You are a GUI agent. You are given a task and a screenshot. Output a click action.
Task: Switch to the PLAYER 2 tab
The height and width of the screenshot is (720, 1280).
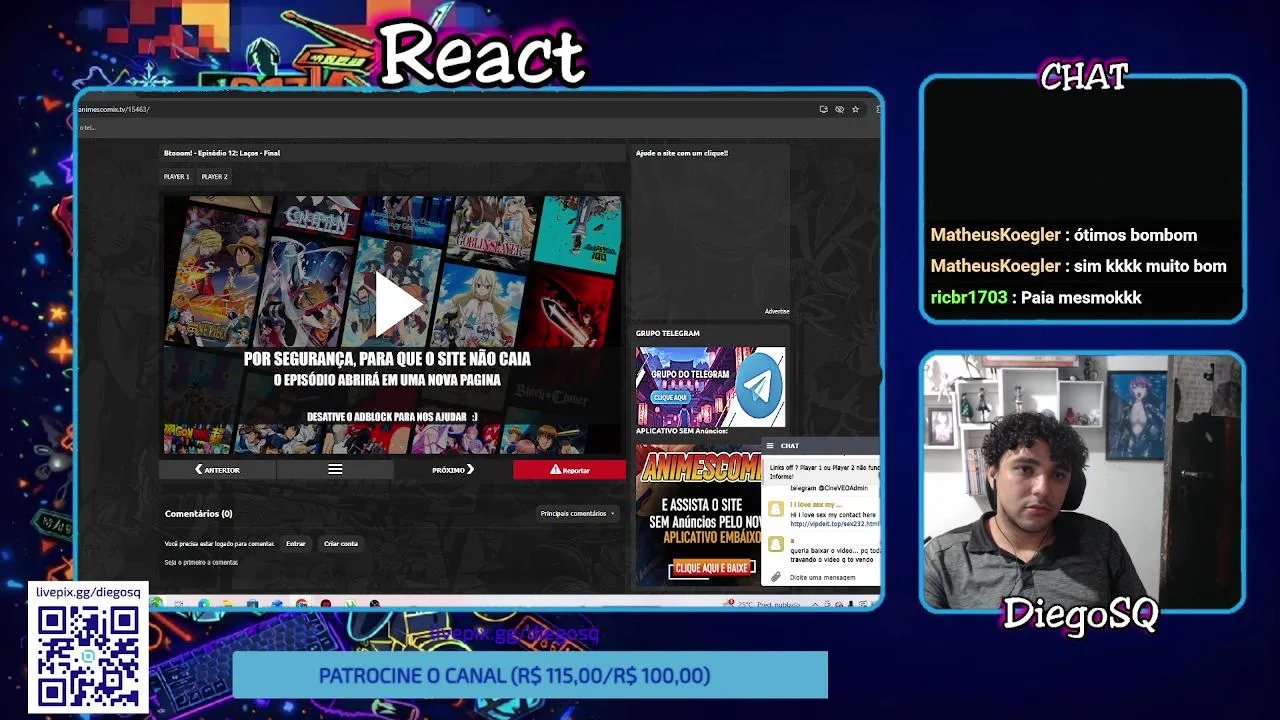click(x=214, y=177)
